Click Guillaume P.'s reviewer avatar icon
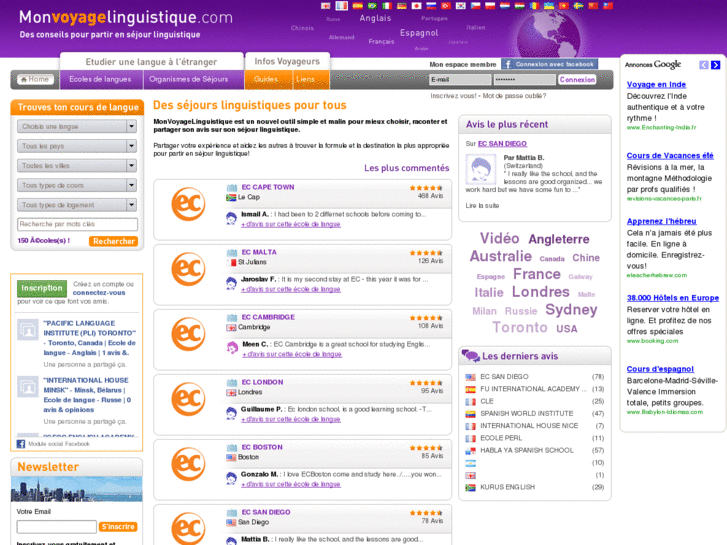Screen dimensions: 727x545 pyautogui.click(x=231, y=413)
